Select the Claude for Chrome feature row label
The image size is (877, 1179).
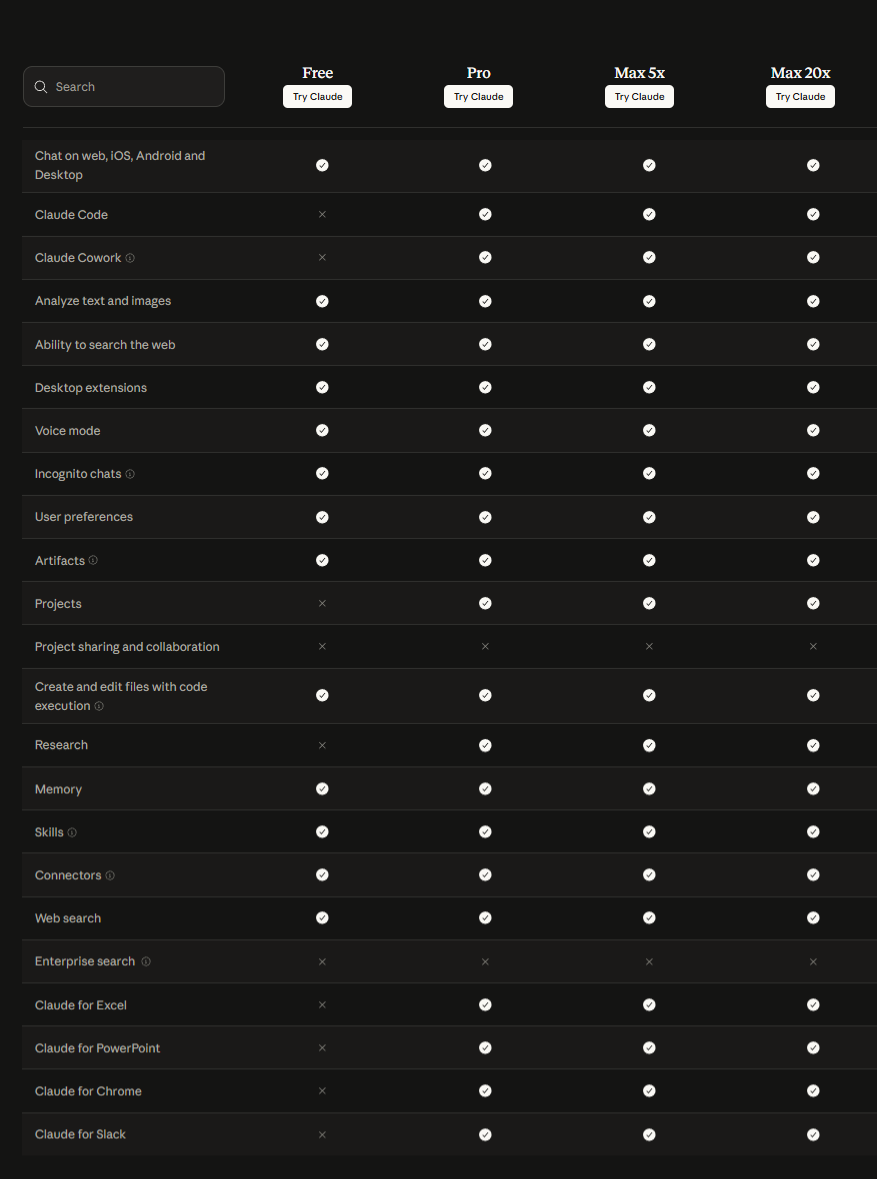[88, 1091]
